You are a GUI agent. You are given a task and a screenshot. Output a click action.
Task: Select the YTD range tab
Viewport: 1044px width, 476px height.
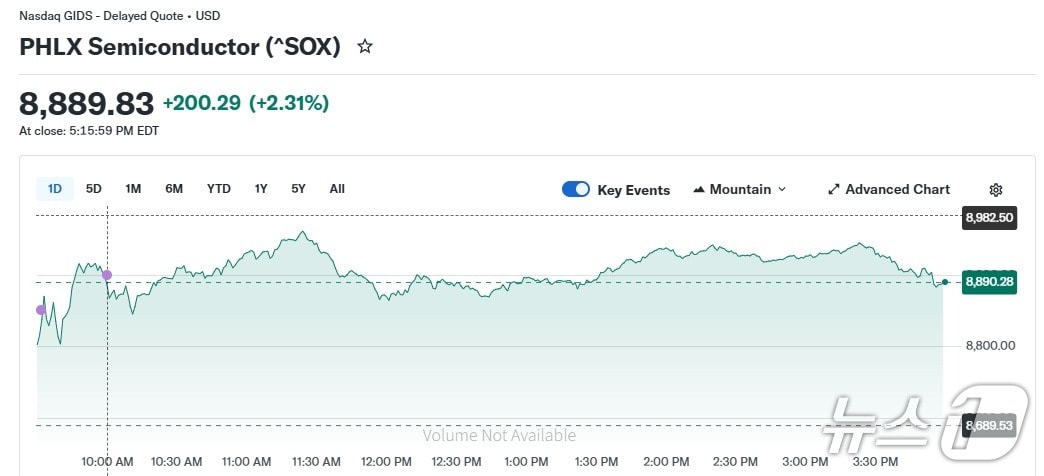pos(219,188)
